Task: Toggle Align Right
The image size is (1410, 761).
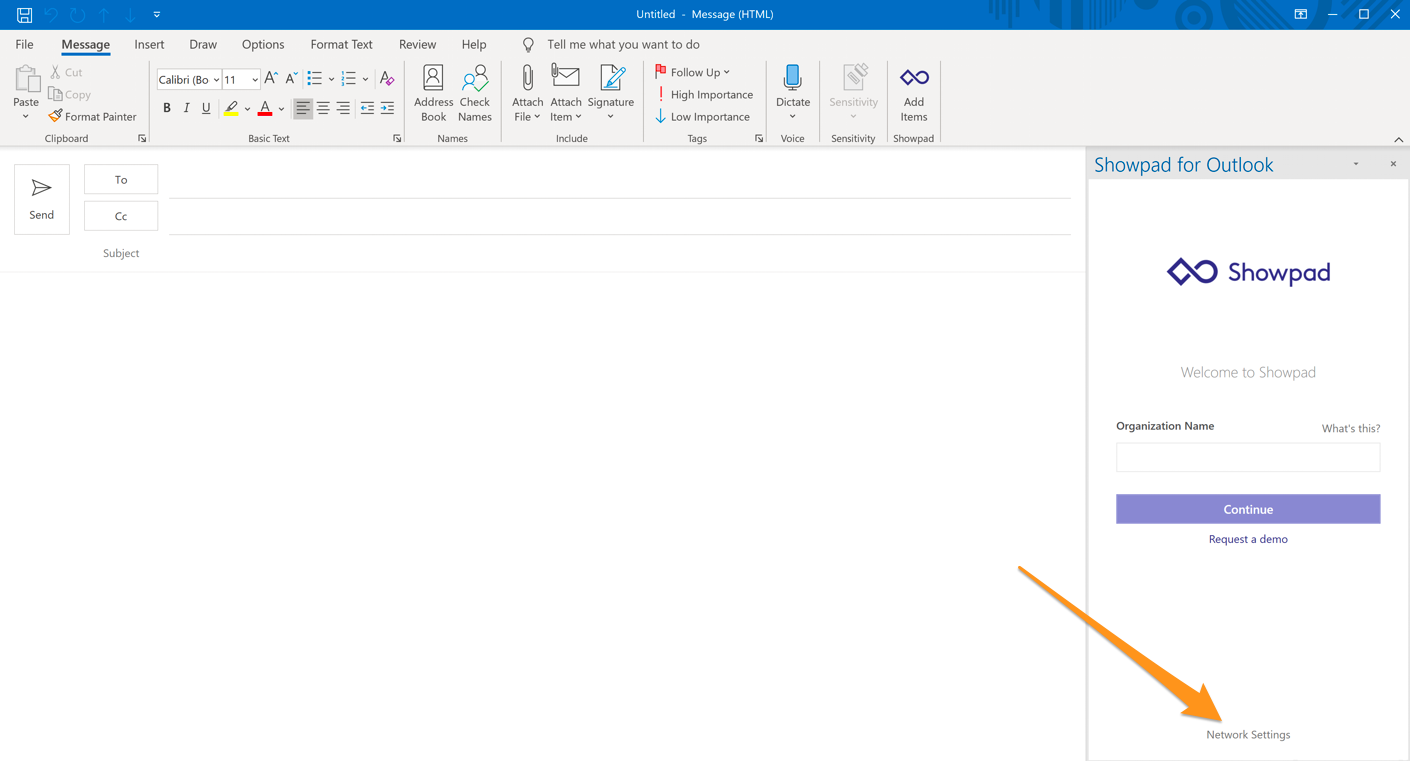Action: [x=343, y=108]
